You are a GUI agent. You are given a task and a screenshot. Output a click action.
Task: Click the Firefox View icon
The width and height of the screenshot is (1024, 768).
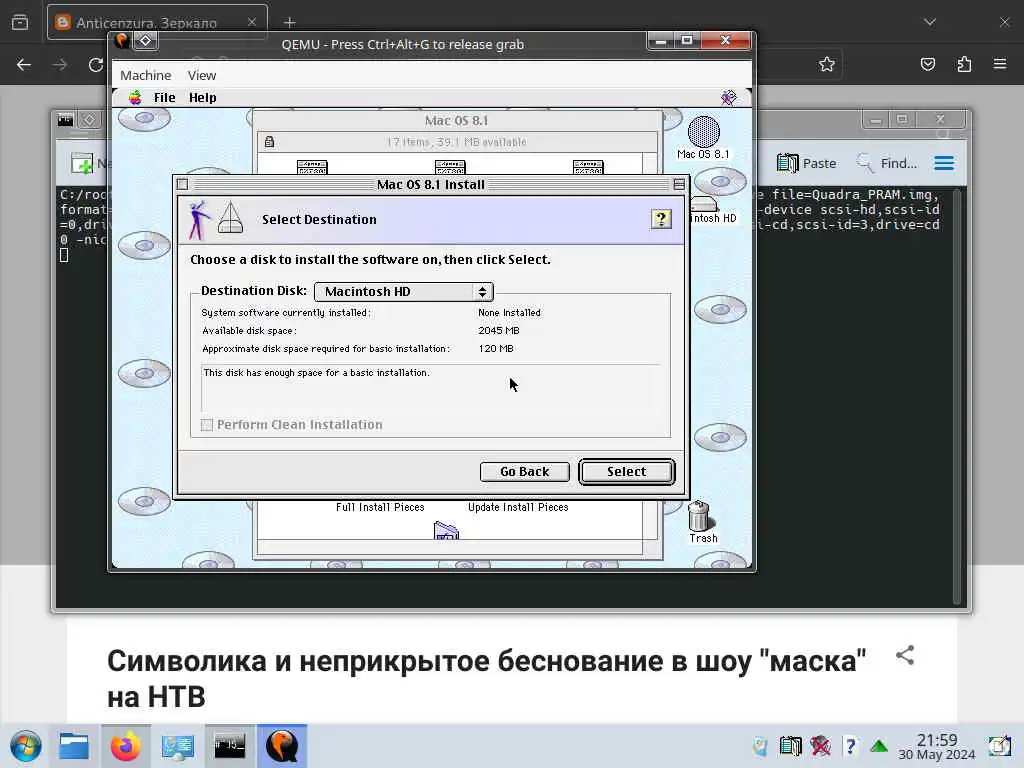[20, 22]
